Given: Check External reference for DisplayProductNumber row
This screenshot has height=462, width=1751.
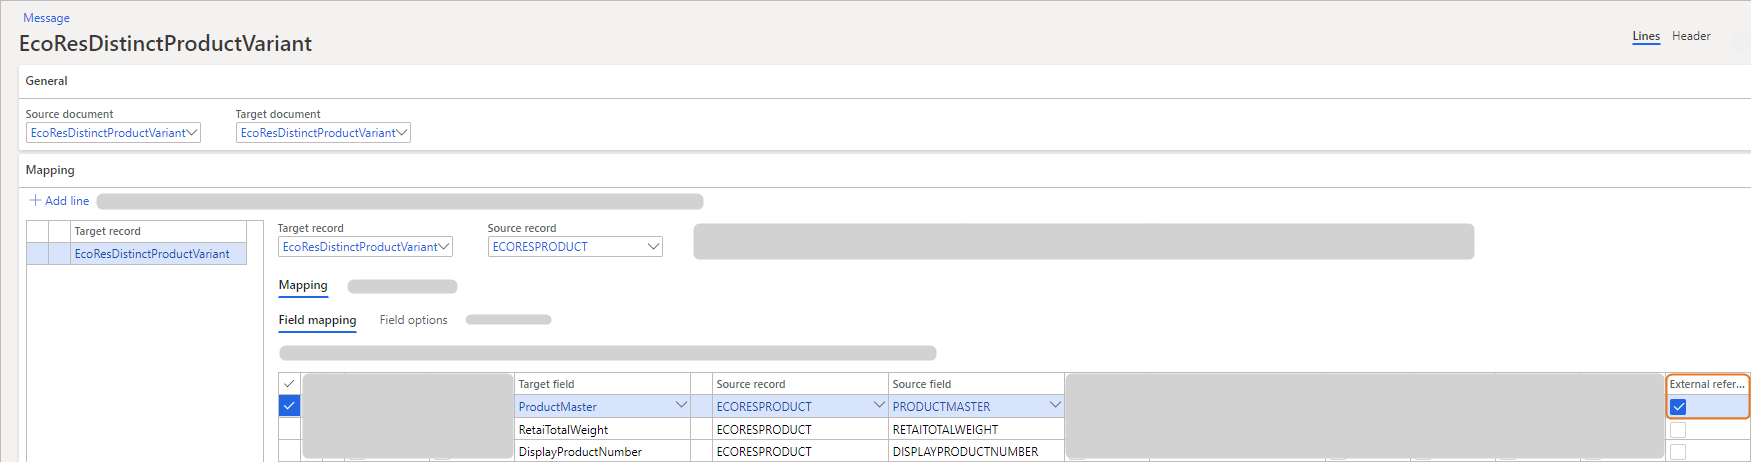Looking at the screenshot, I should coord(1678,452).
